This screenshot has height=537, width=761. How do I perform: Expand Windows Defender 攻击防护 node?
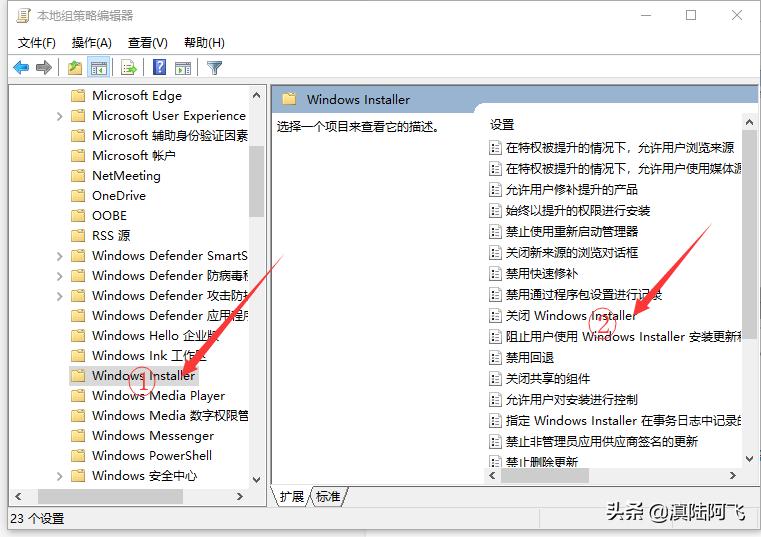coord(59,296)
